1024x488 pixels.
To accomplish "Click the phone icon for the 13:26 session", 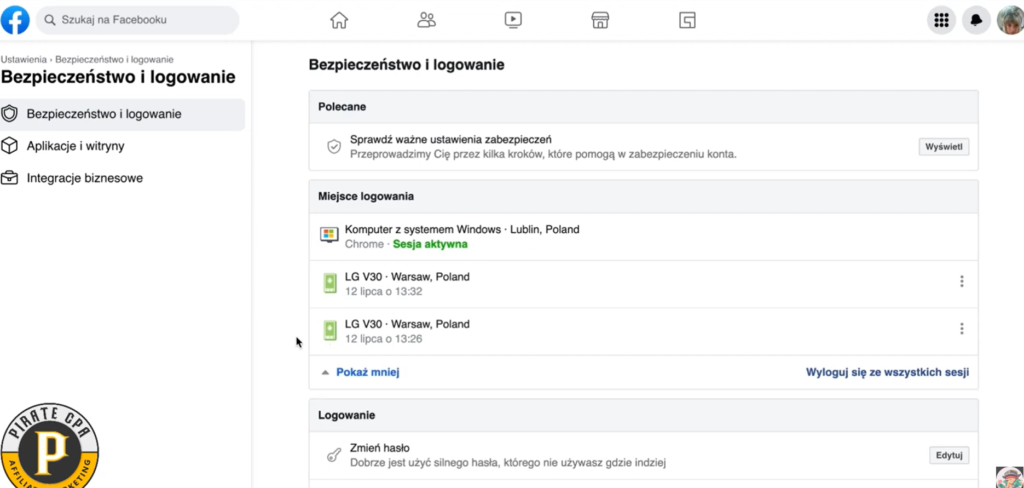I will (330, 331).
